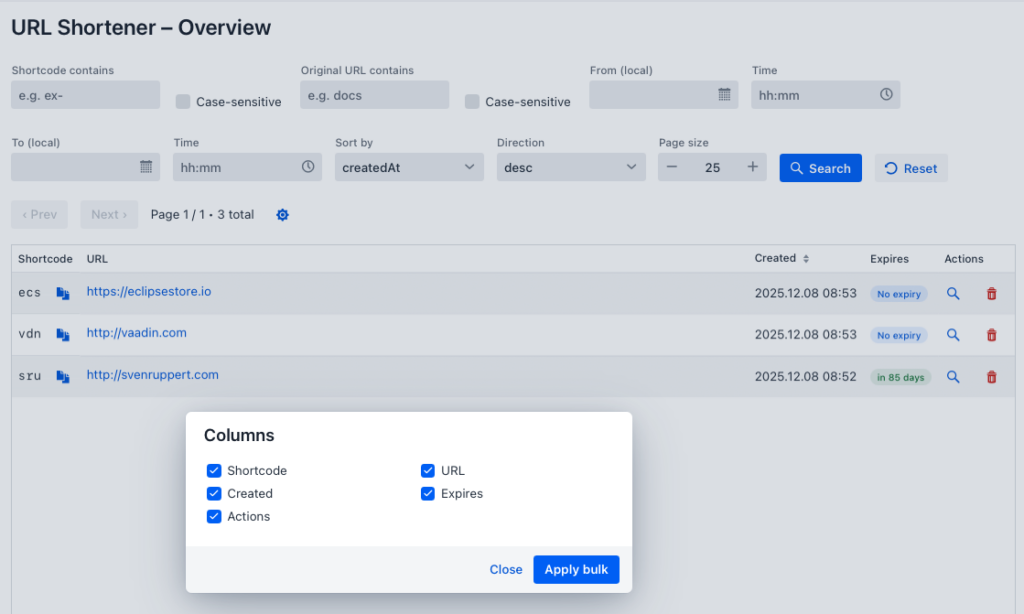Open the Sort by dropdown

click(x=408, y=167)
